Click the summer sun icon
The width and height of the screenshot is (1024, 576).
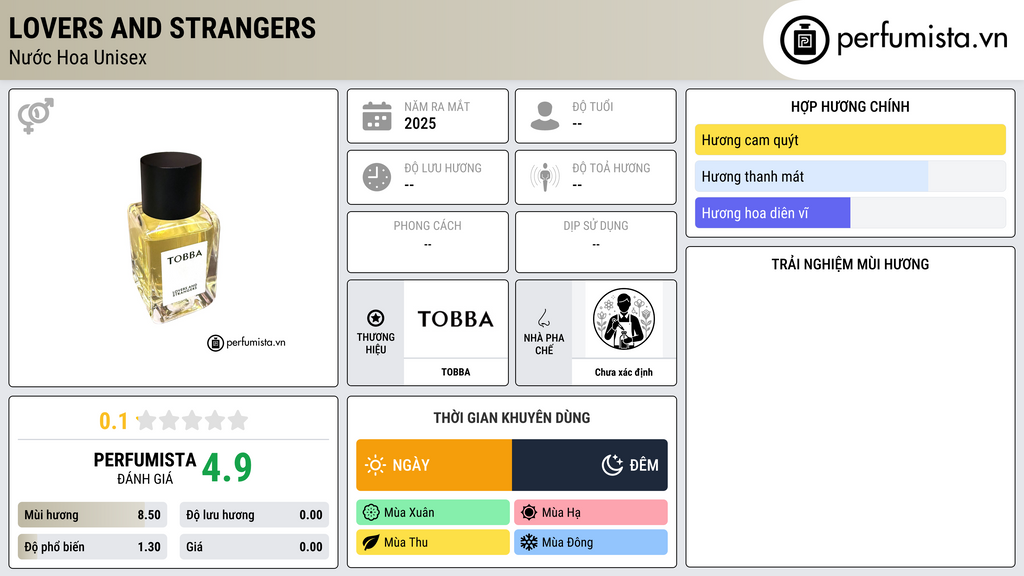coord(529,513)
